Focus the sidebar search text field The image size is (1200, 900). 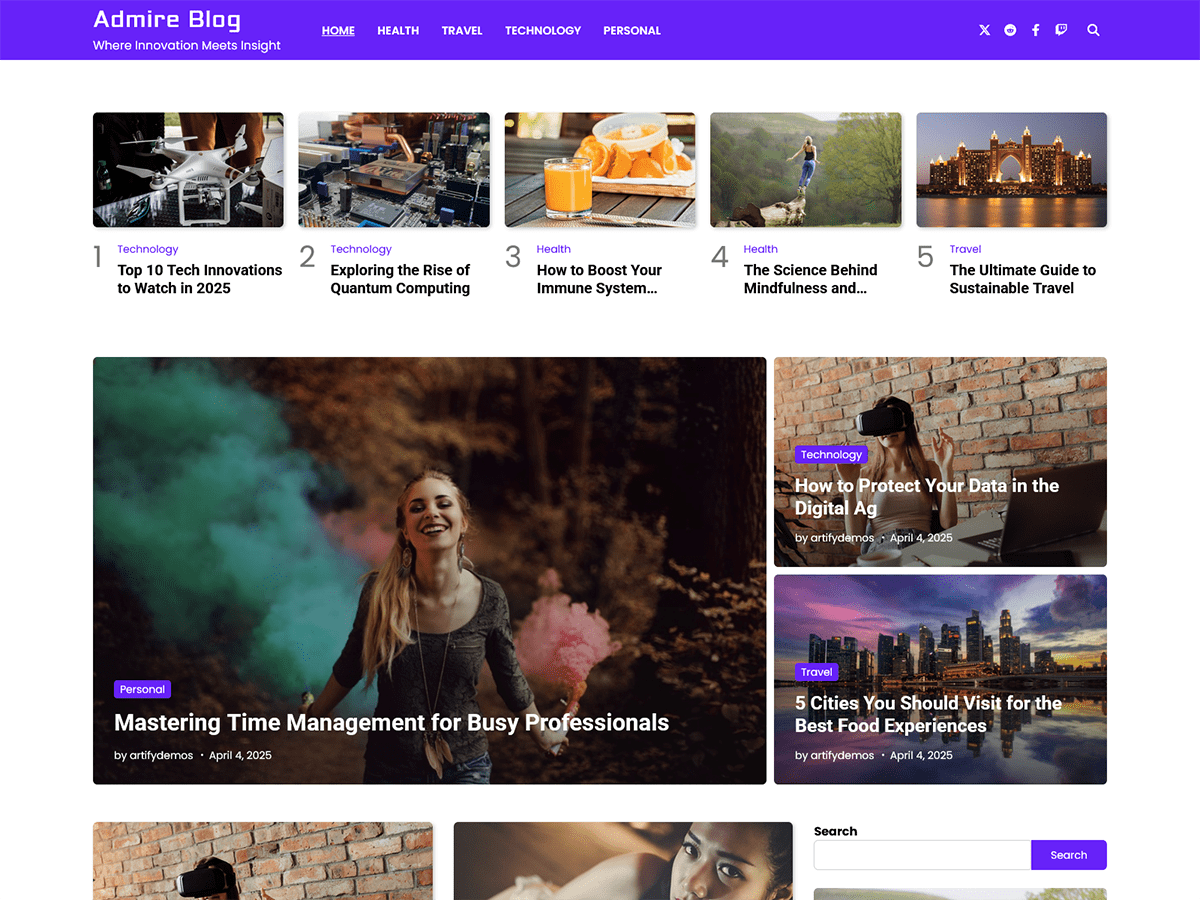921,855
